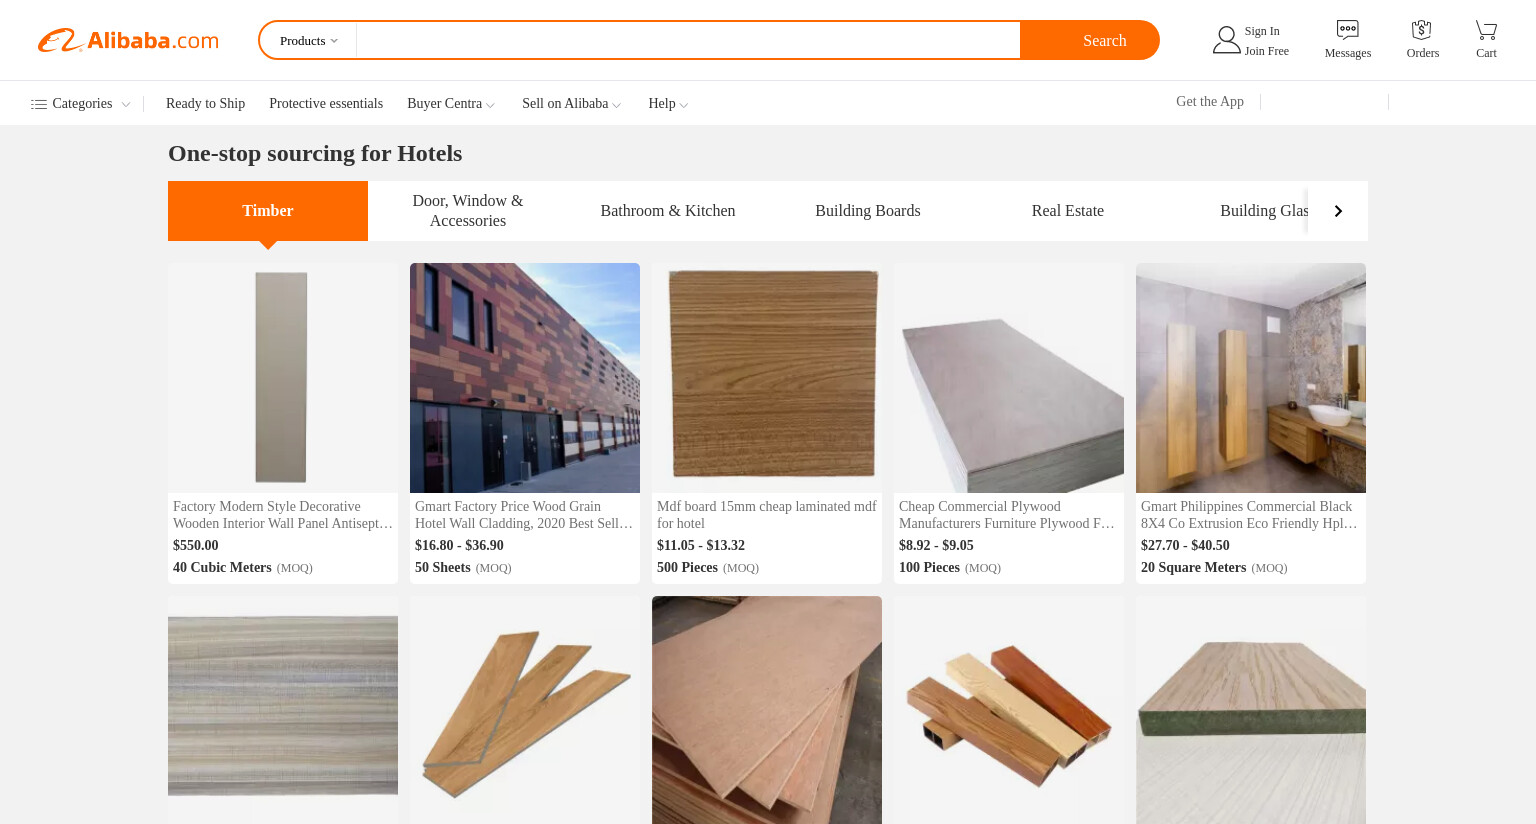
Task: Click the $16.80 - $36.90 price
Action: (x=459, y=545)
